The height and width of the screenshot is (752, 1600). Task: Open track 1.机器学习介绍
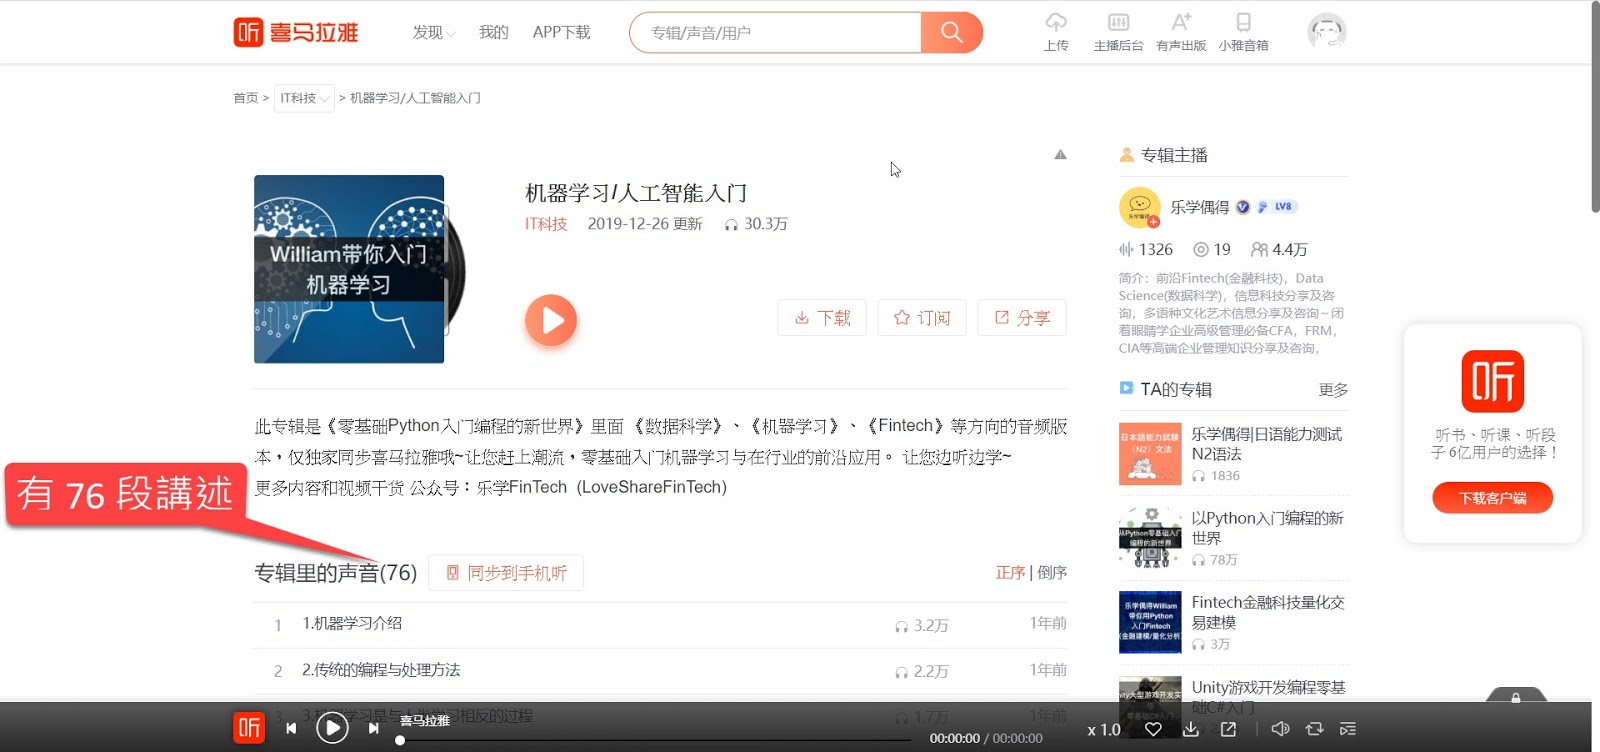point(352,623)
